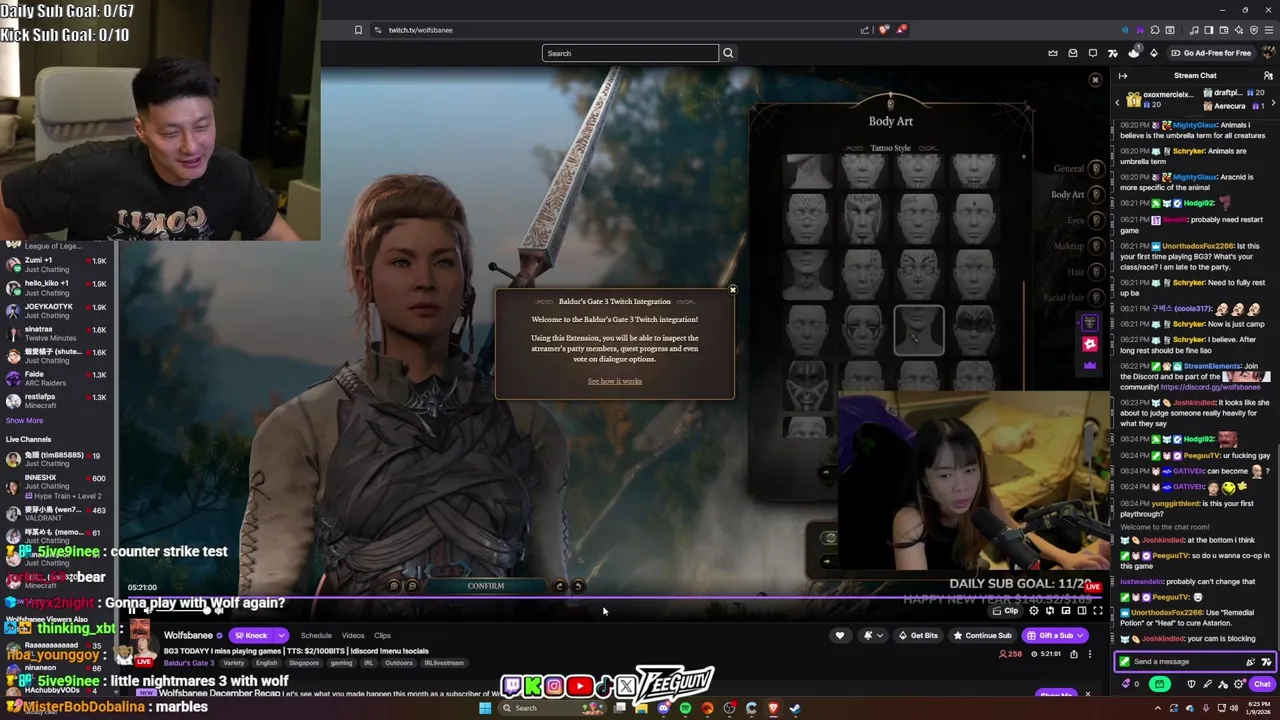Viewport: 1280px width, 720px height.
Task: Click the Knock button
Action: click(x=251, y=636)
